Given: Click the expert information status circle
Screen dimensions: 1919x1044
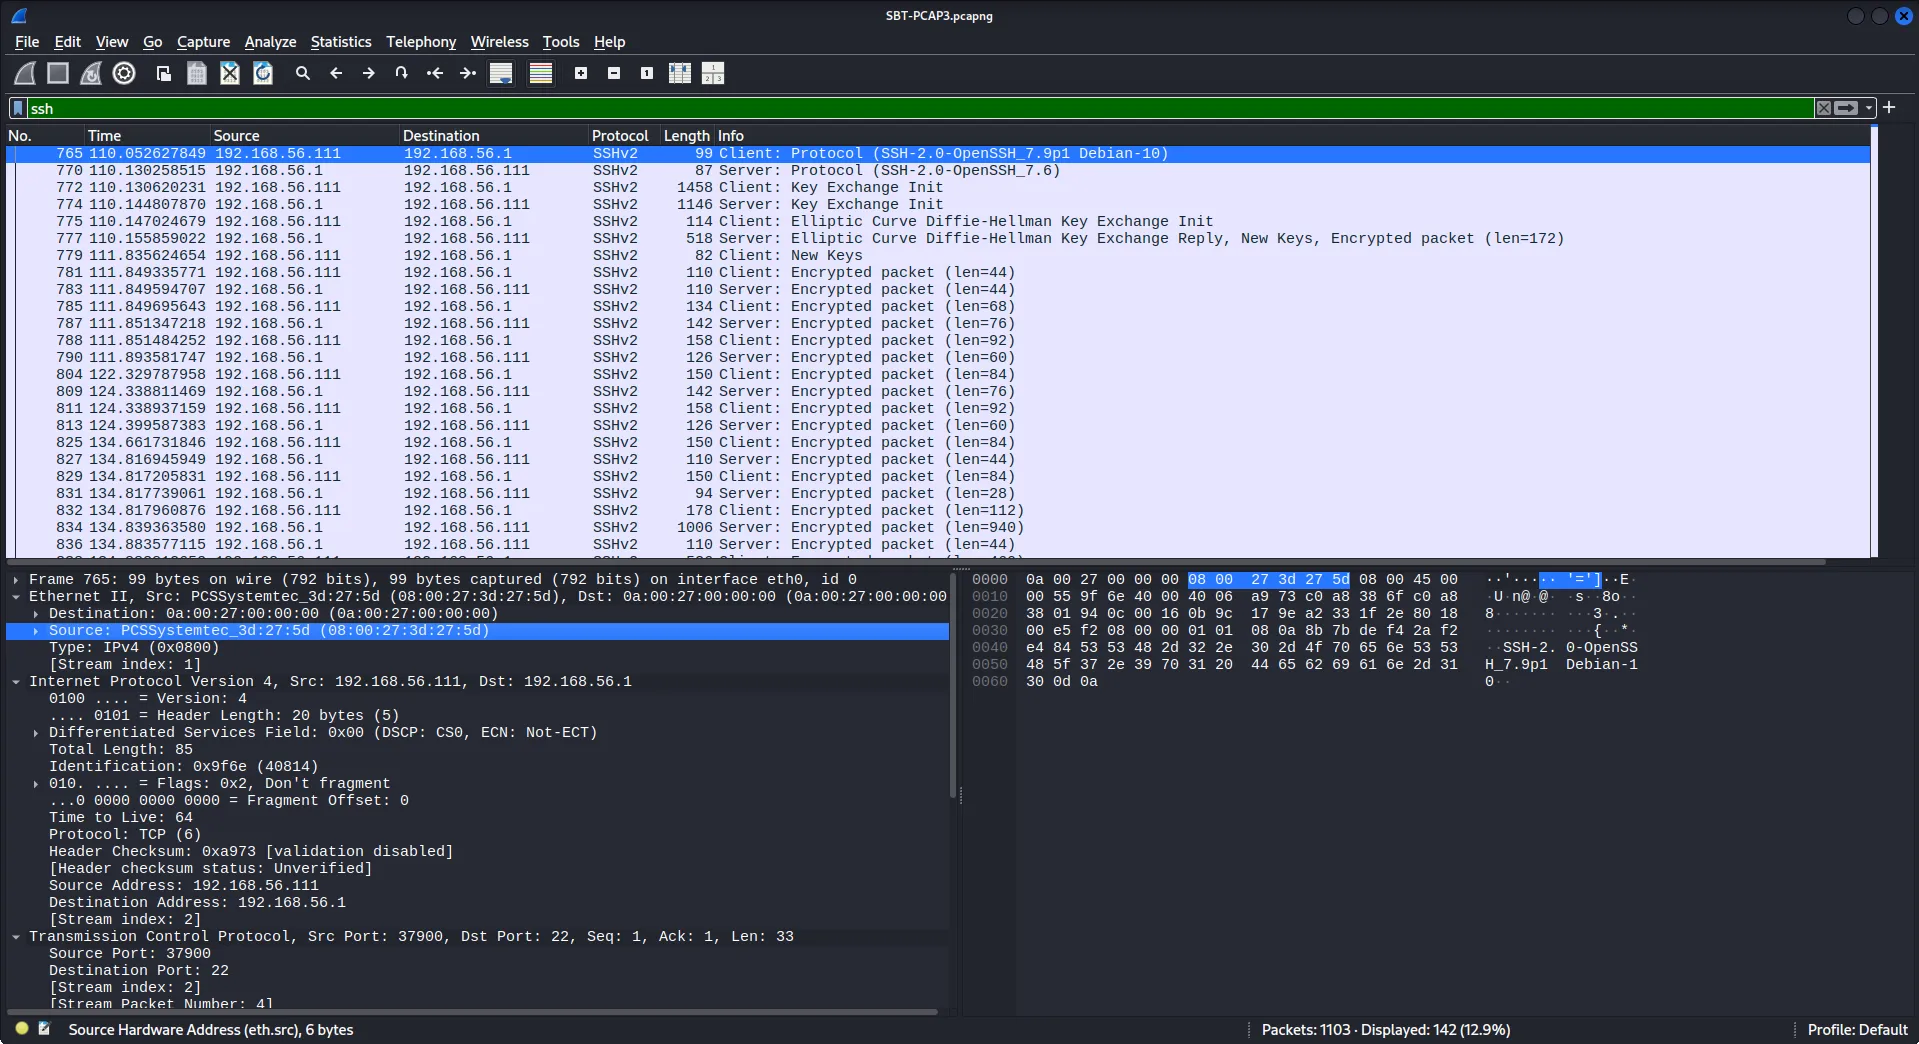Looking at the screenshot, I should click(x=22, y=1028).
